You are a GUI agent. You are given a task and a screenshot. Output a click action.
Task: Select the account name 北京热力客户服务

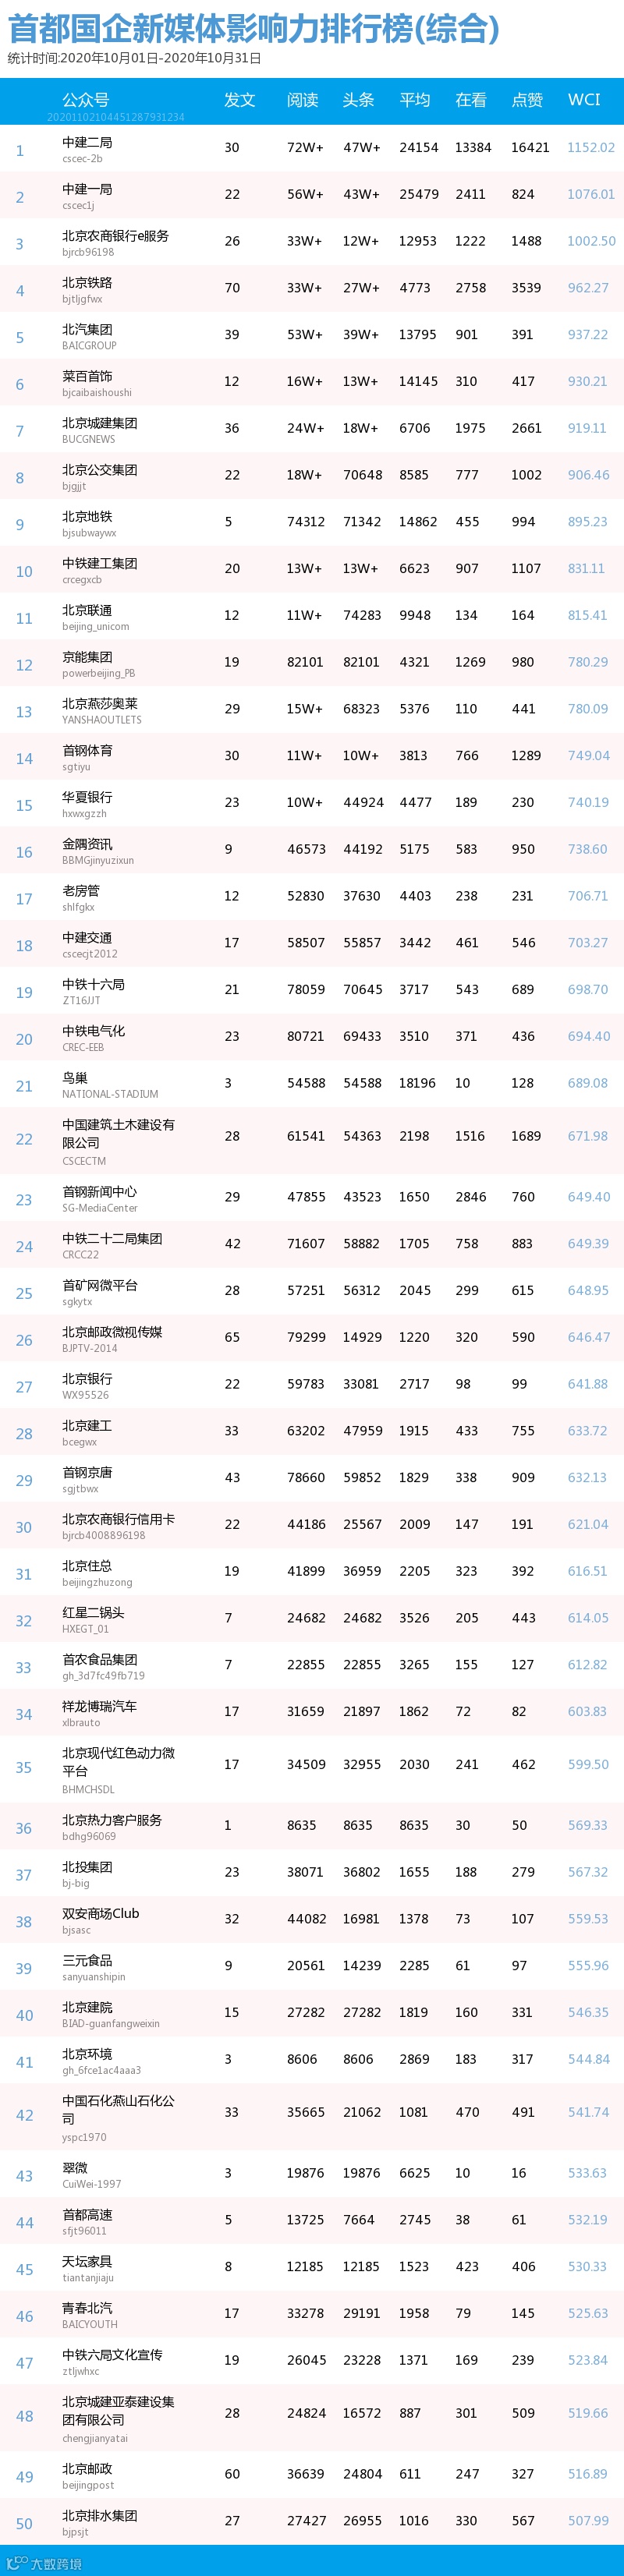click(112, 1821)
